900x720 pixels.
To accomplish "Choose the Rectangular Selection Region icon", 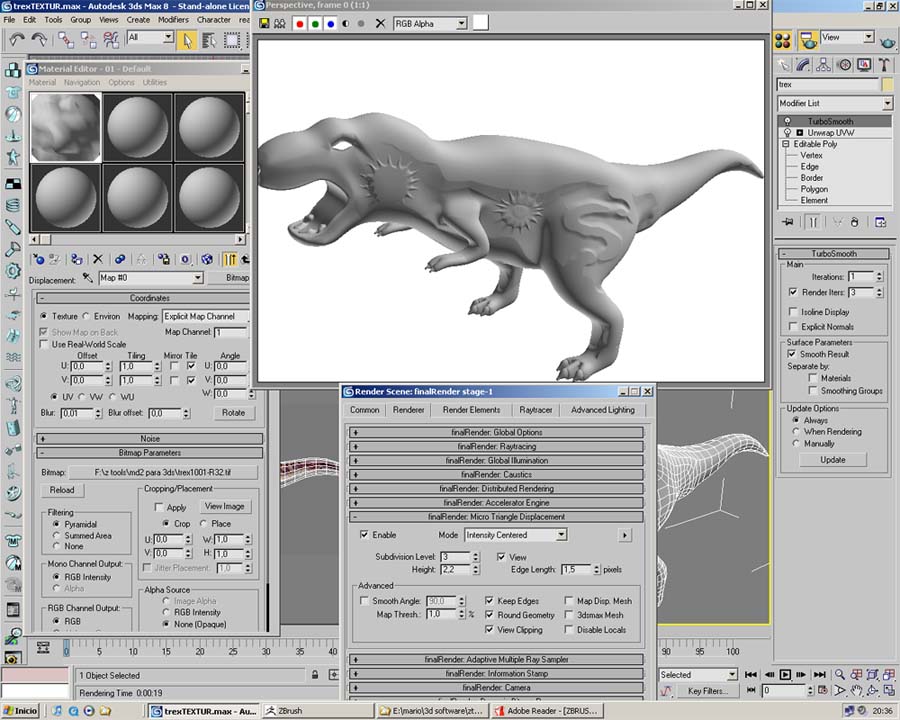I will point(232,40).
